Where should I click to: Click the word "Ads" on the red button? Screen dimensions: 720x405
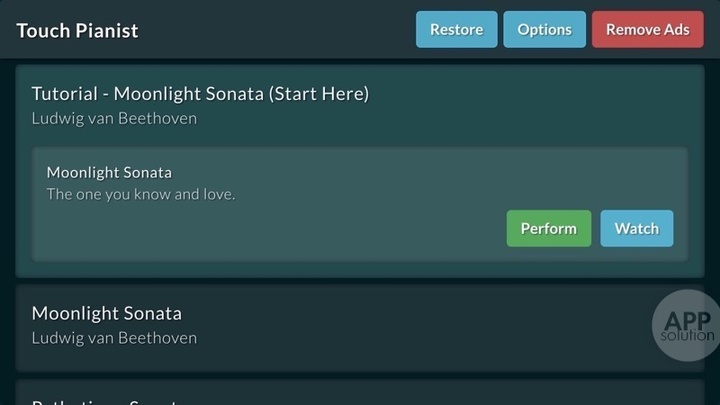point(675,30)
